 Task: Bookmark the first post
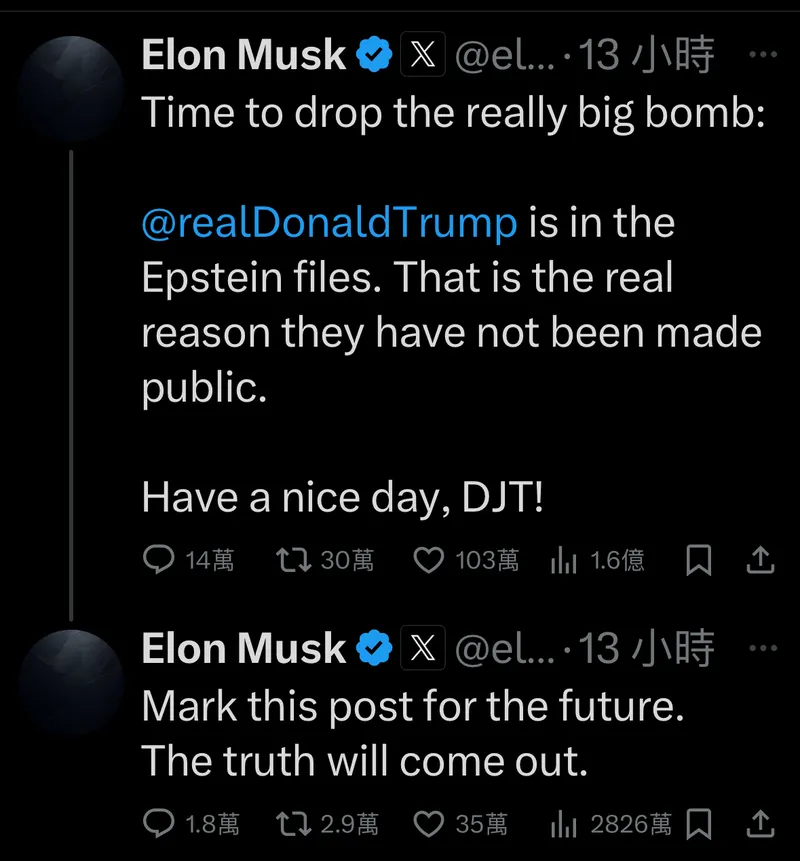700,560
